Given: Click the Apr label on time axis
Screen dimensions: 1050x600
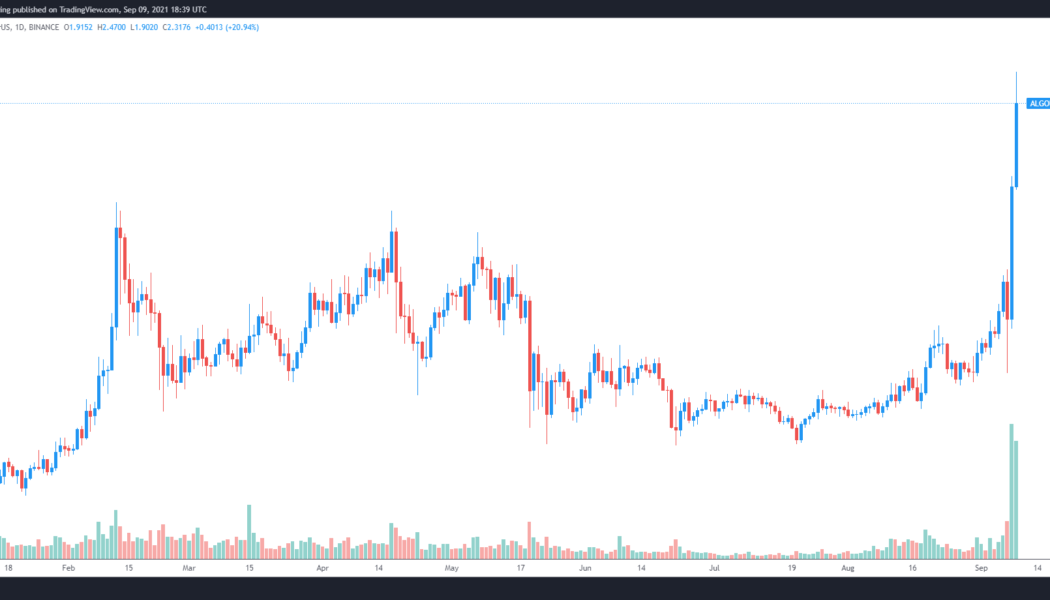Looking at the screenshot, I should (x=322, y=567).
